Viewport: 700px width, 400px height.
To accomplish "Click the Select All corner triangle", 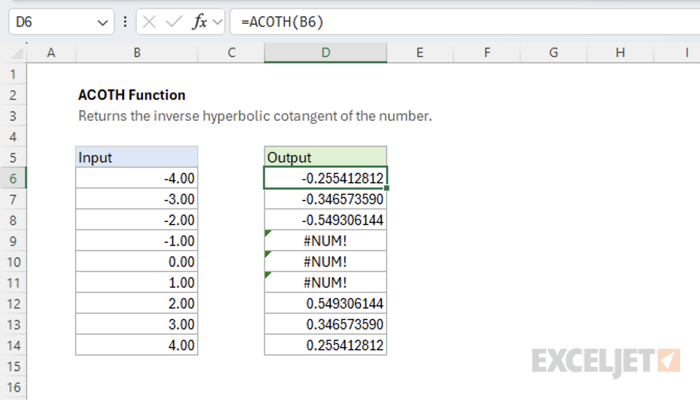I will pos(17,53).
